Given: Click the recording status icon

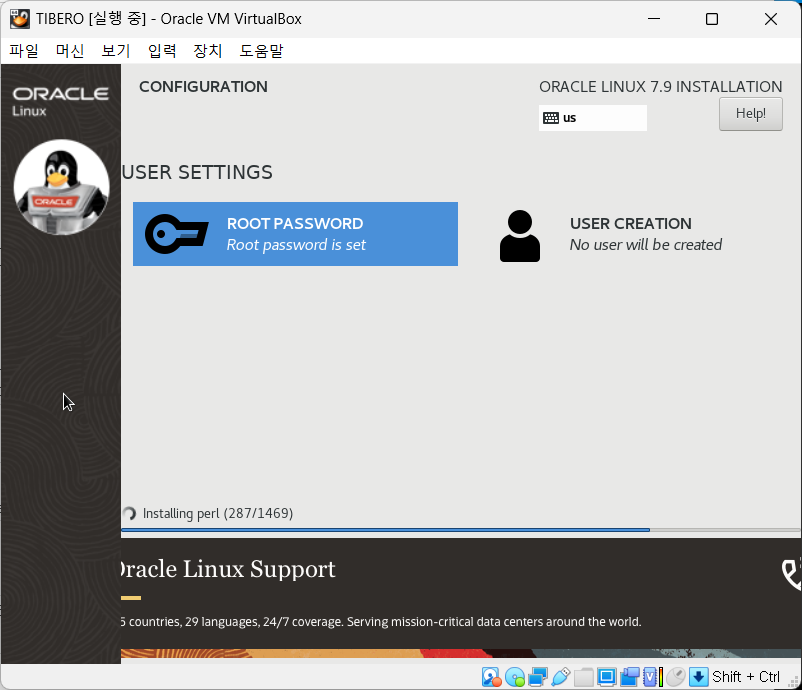Looking at the screenshot, I should coord(630,677).
